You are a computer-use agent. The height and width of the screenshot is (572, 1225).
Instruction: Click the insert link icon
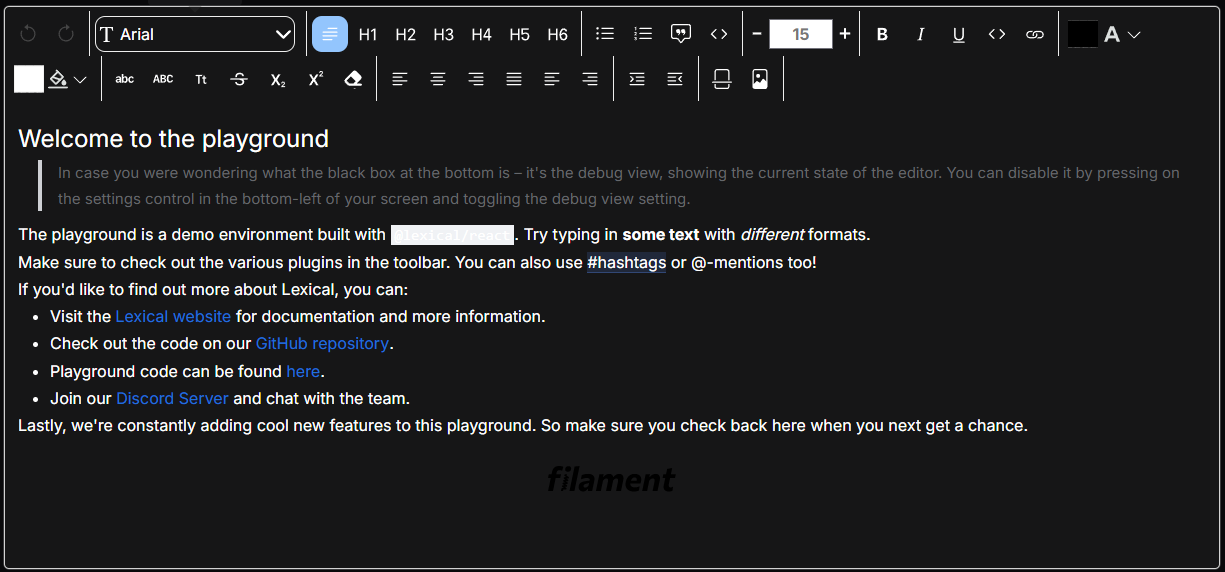pyautogui.click(x=1035, y=34)
